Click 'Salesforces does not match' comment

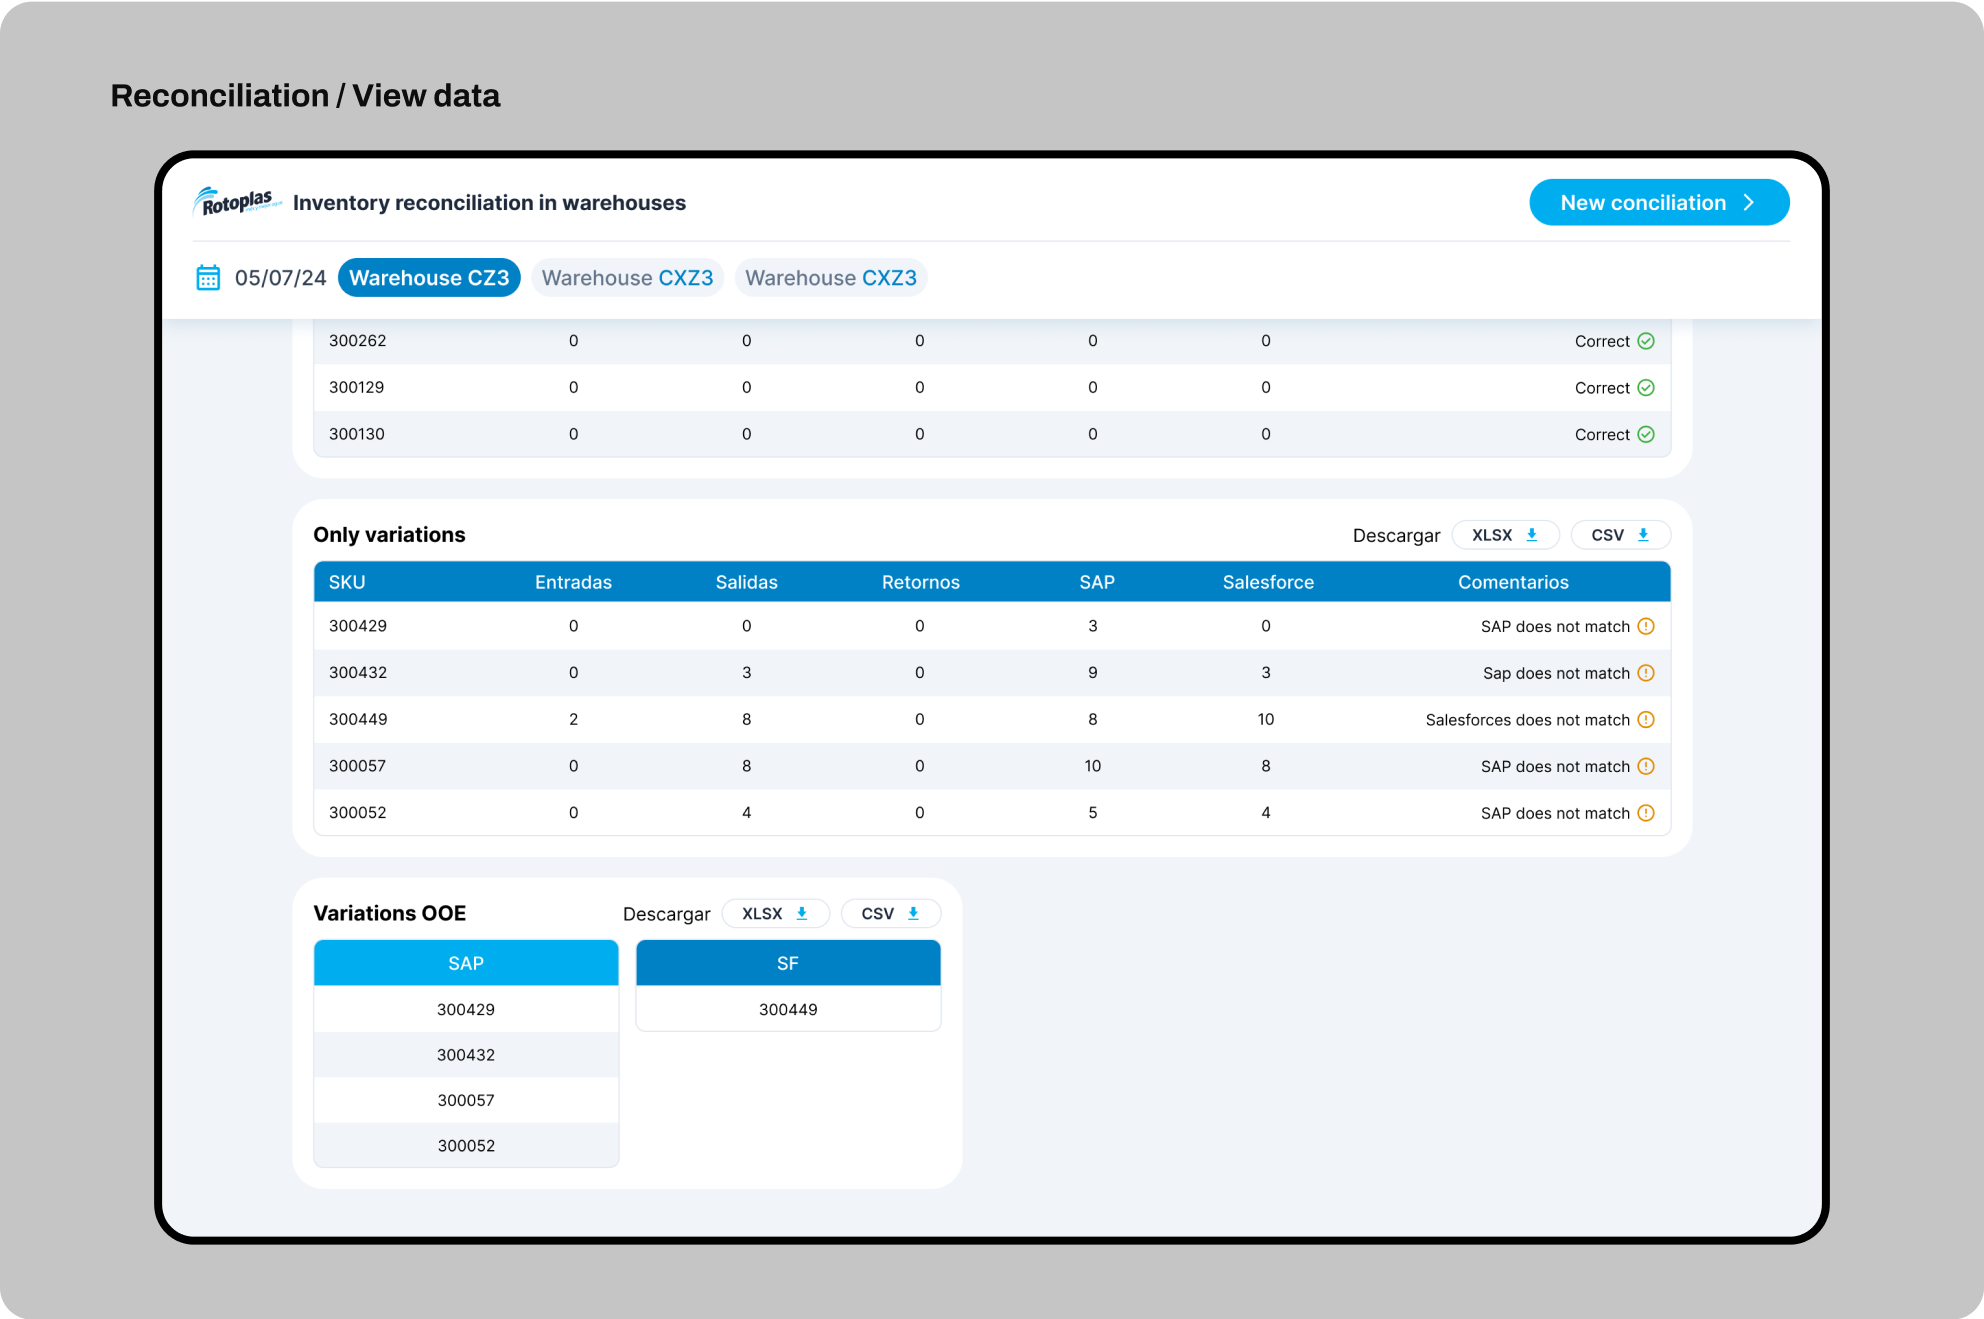click(x=1527, y=720)
